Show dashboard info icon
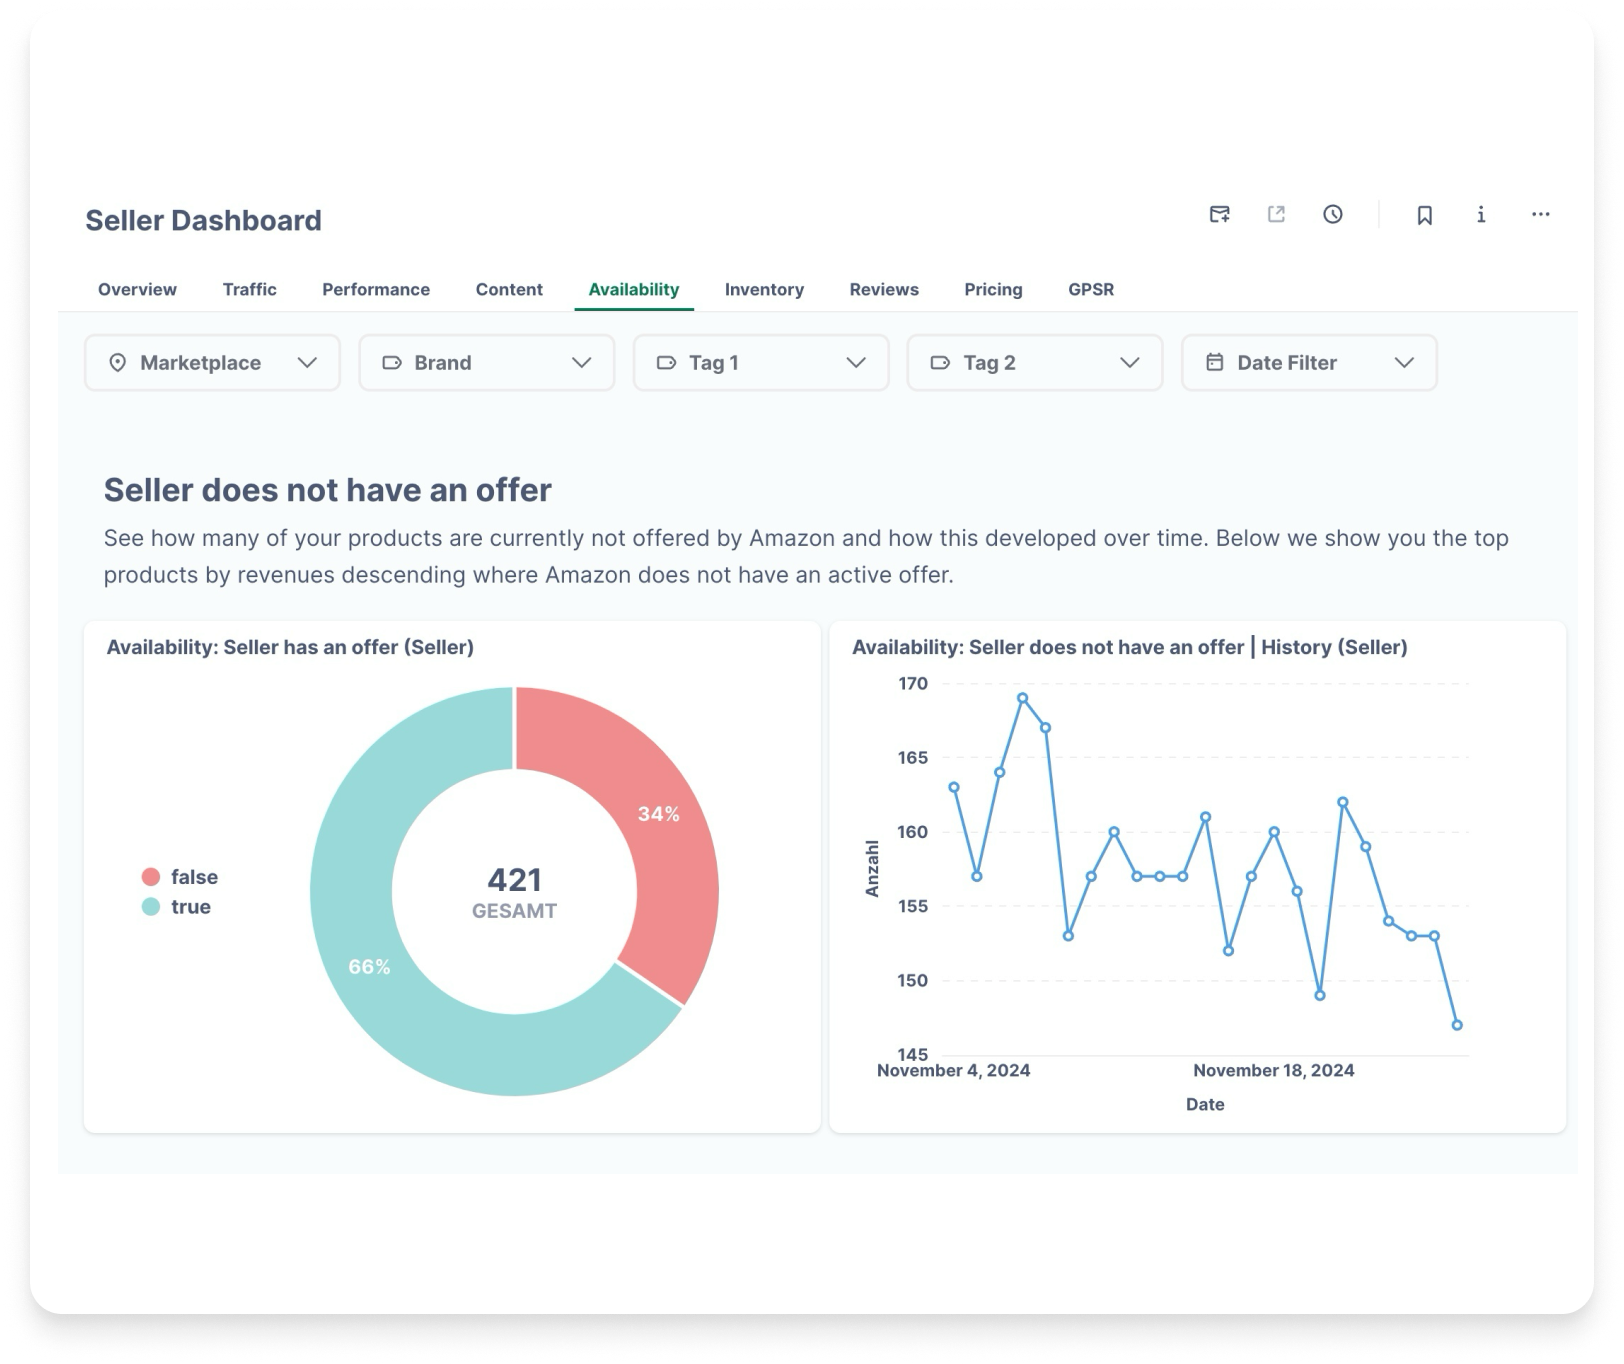 click(1481, 214)
